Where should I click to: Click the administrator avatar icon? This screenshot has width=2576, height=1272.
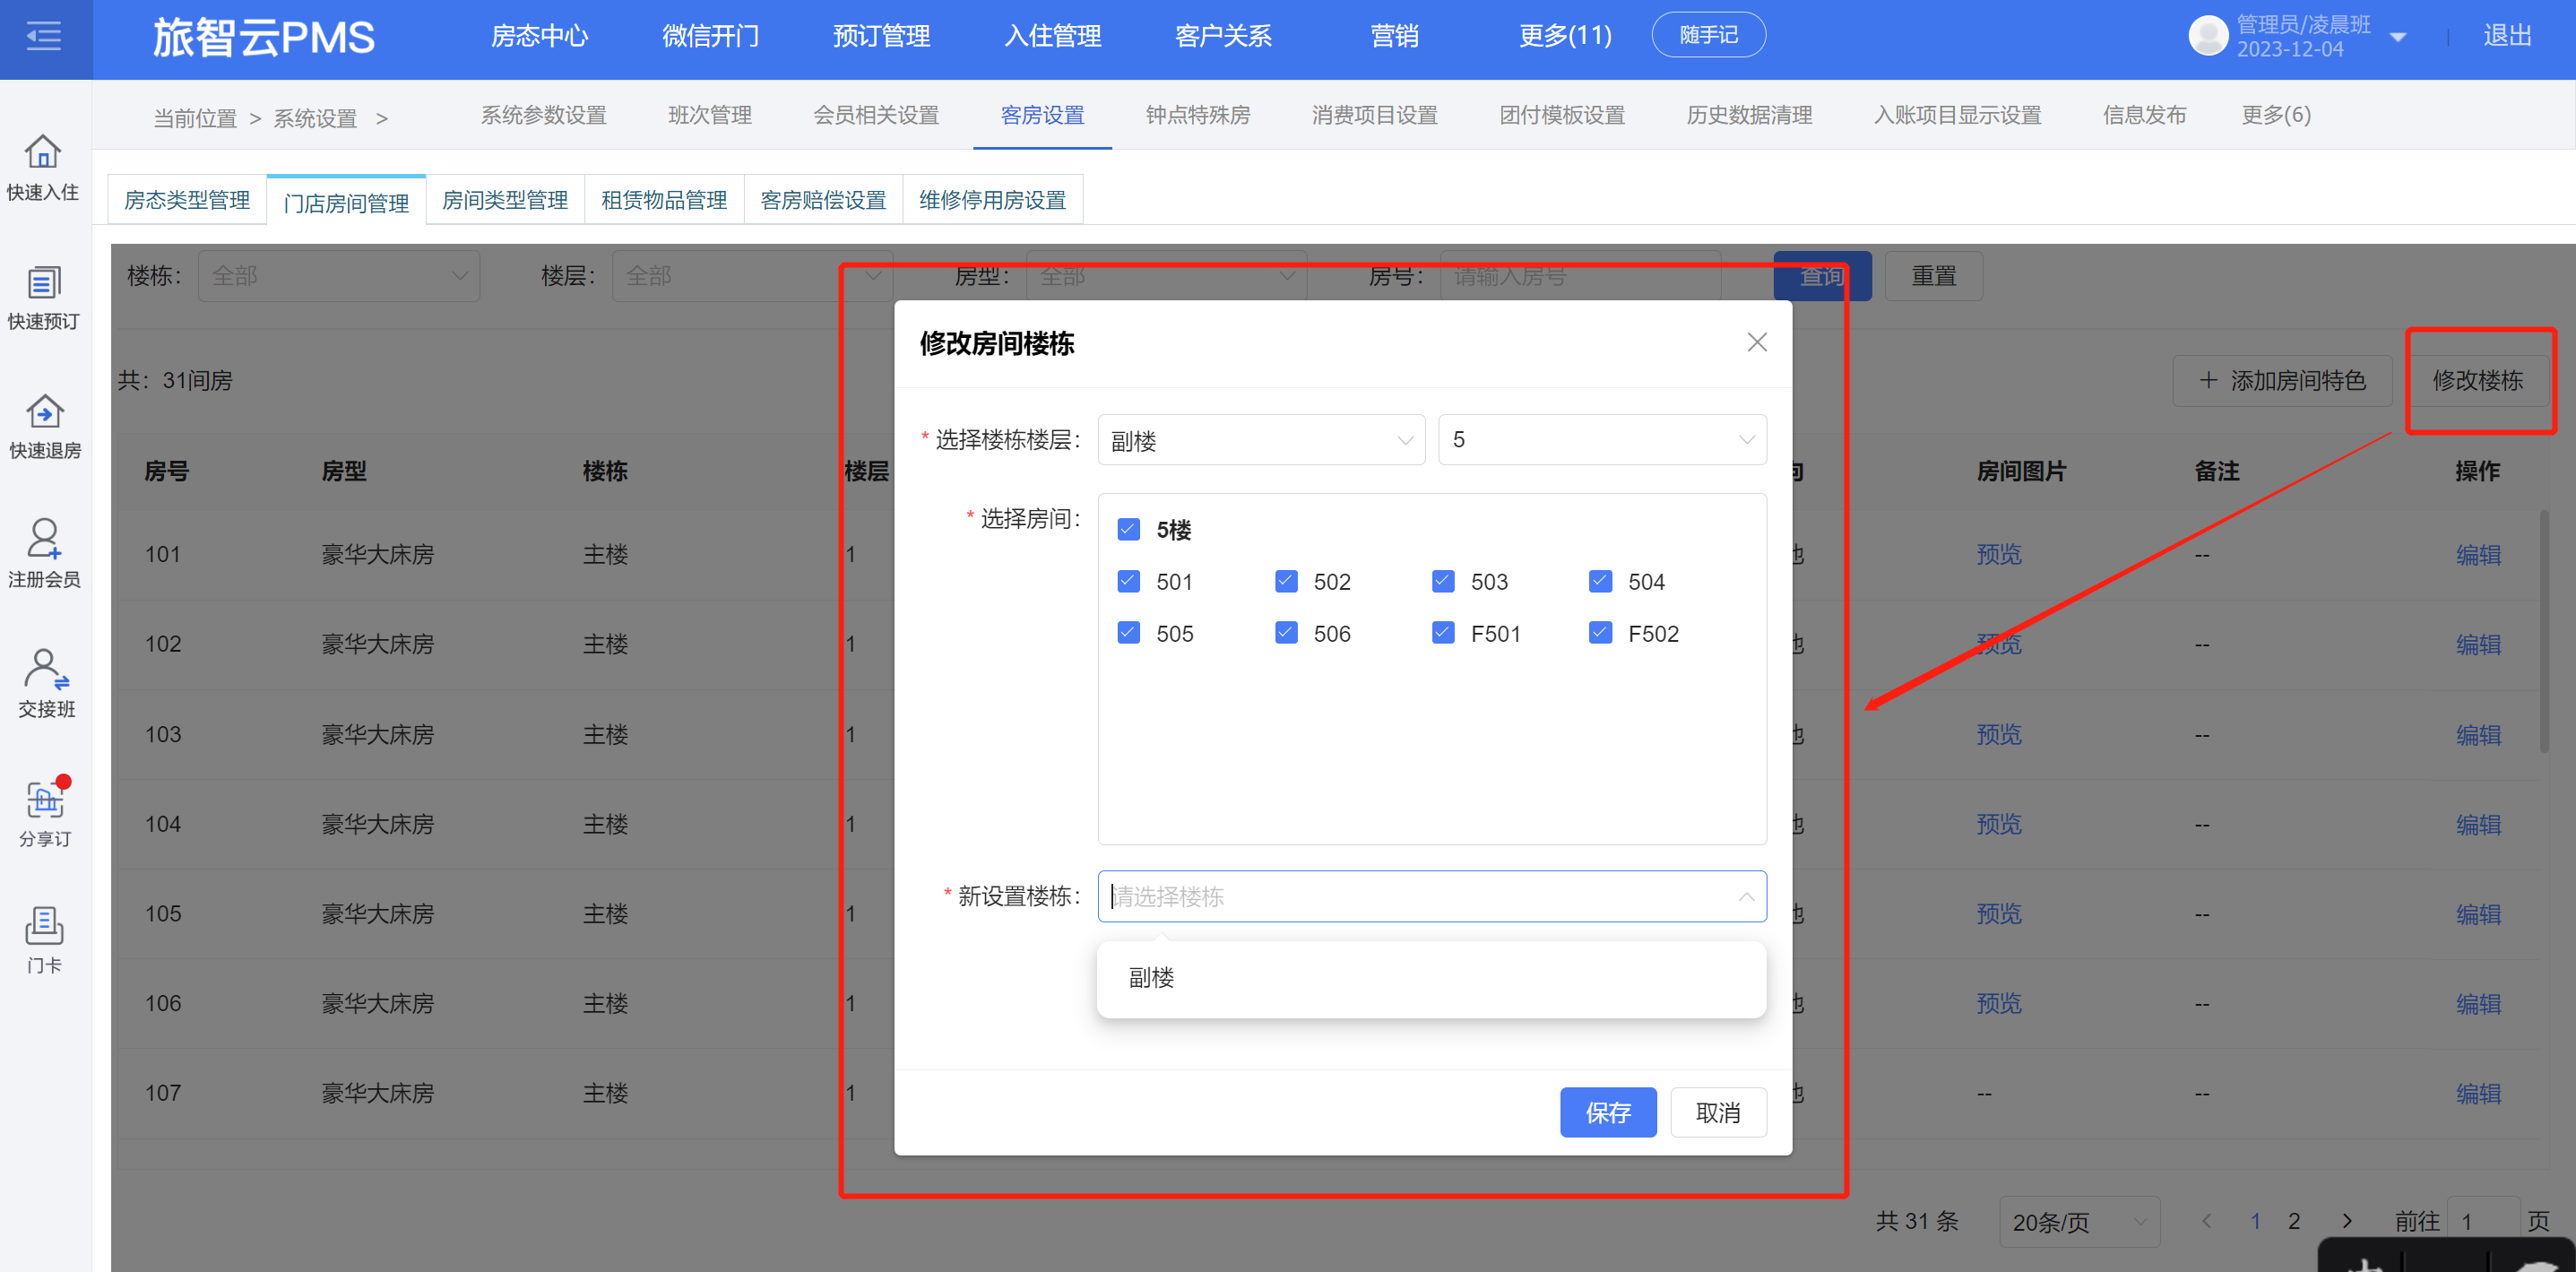pyautogui.click(x=2208, y=36)
